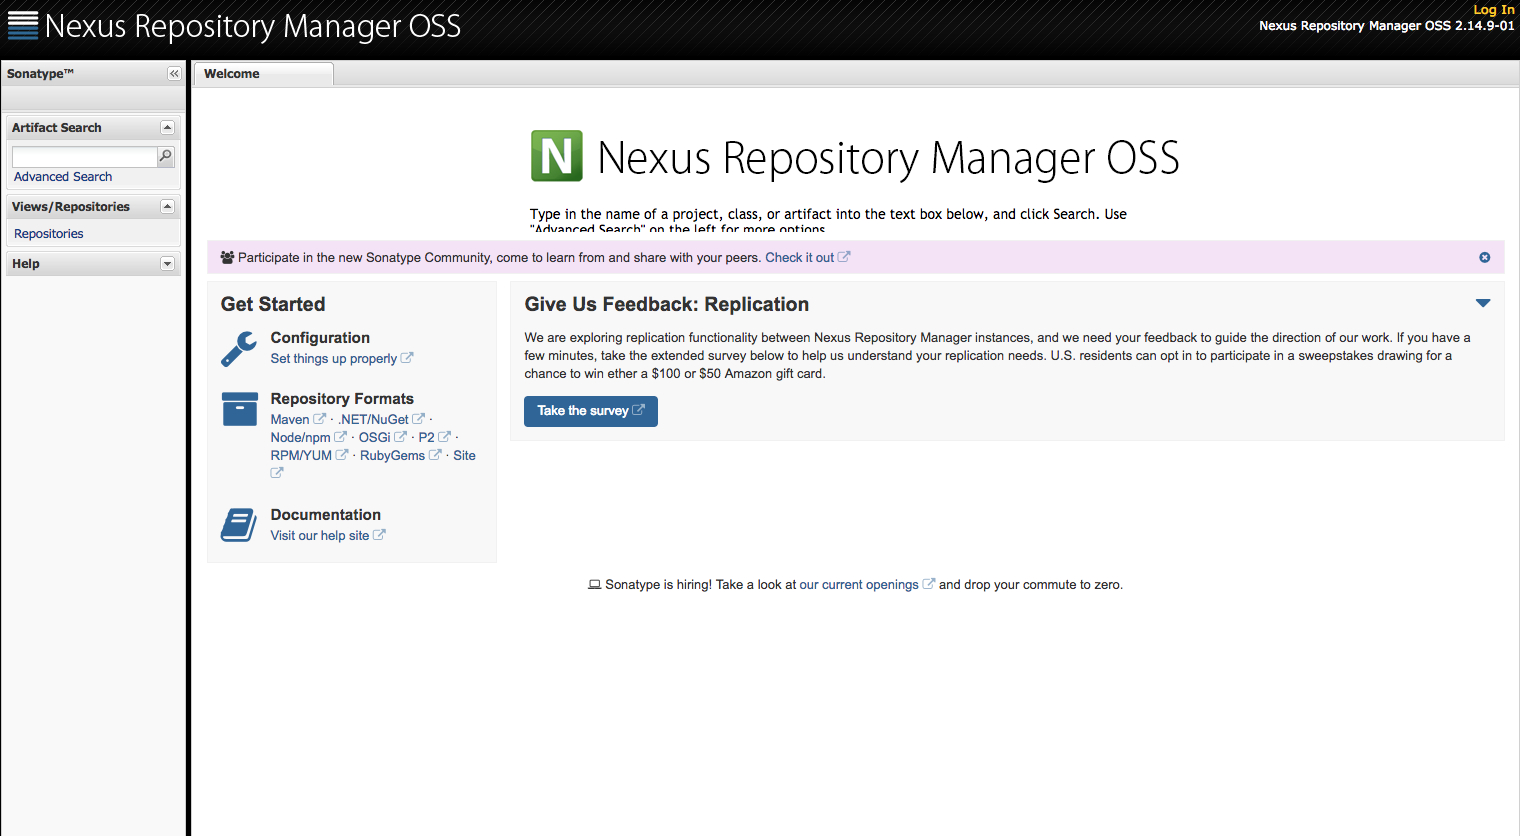1520x836 pixels.
Task: Collapse the Artifact Search section
Action: pos(167,128)
